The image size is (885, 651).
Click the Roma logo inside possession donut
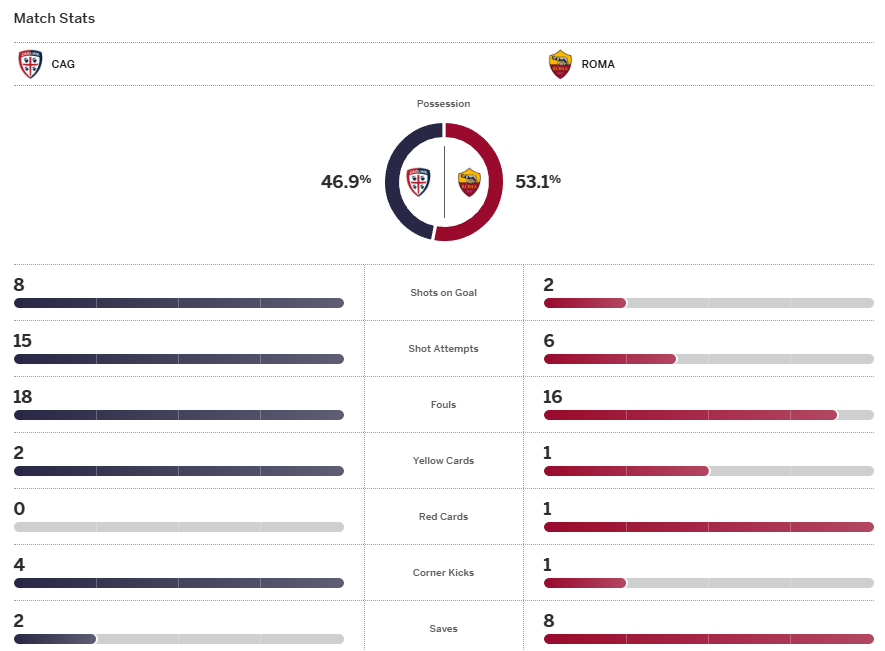pos(469,182)
